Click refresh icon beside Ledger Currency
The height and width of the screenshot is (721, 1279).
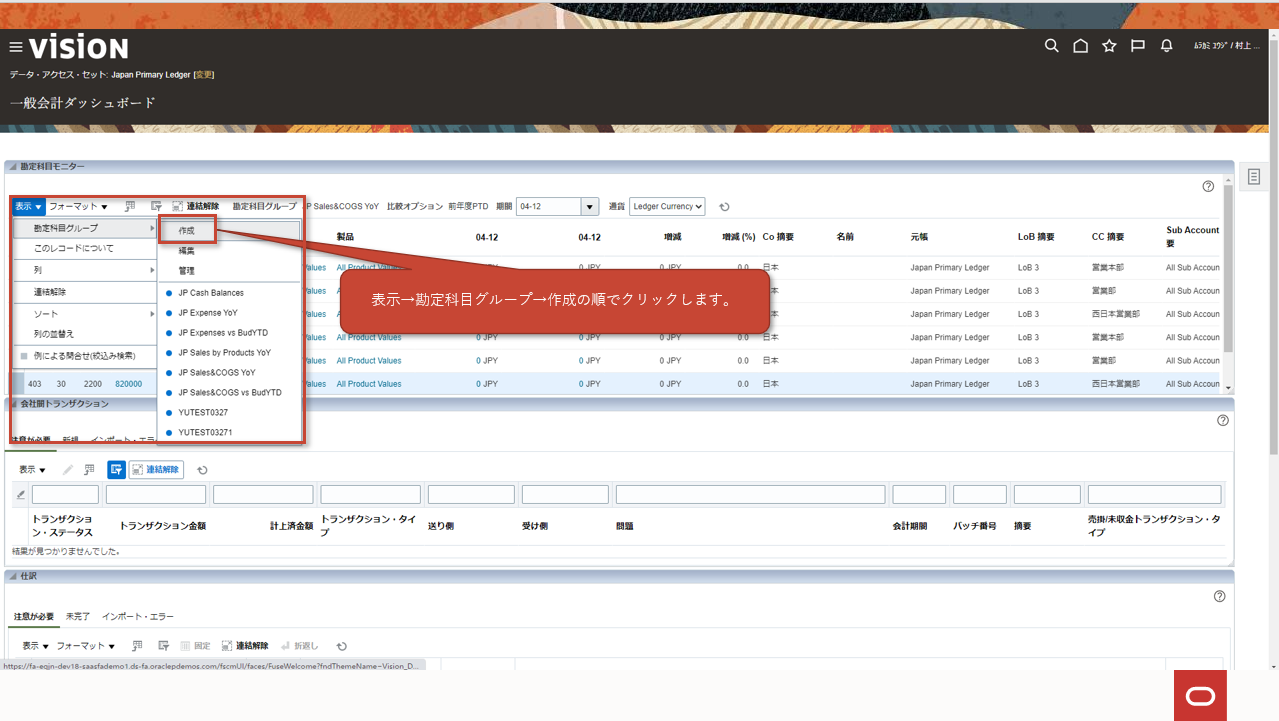pos(724,207)
